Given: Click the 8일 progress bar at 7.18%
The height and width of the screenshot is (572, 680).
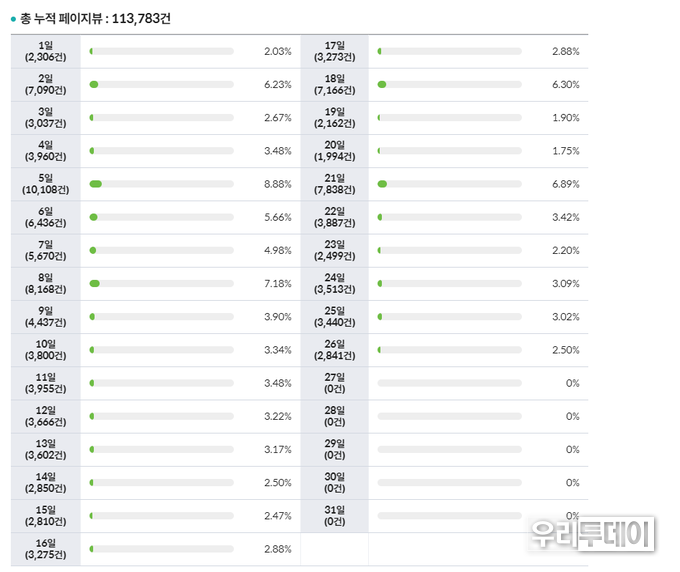Looking at the screenshot, I should 161,283.
